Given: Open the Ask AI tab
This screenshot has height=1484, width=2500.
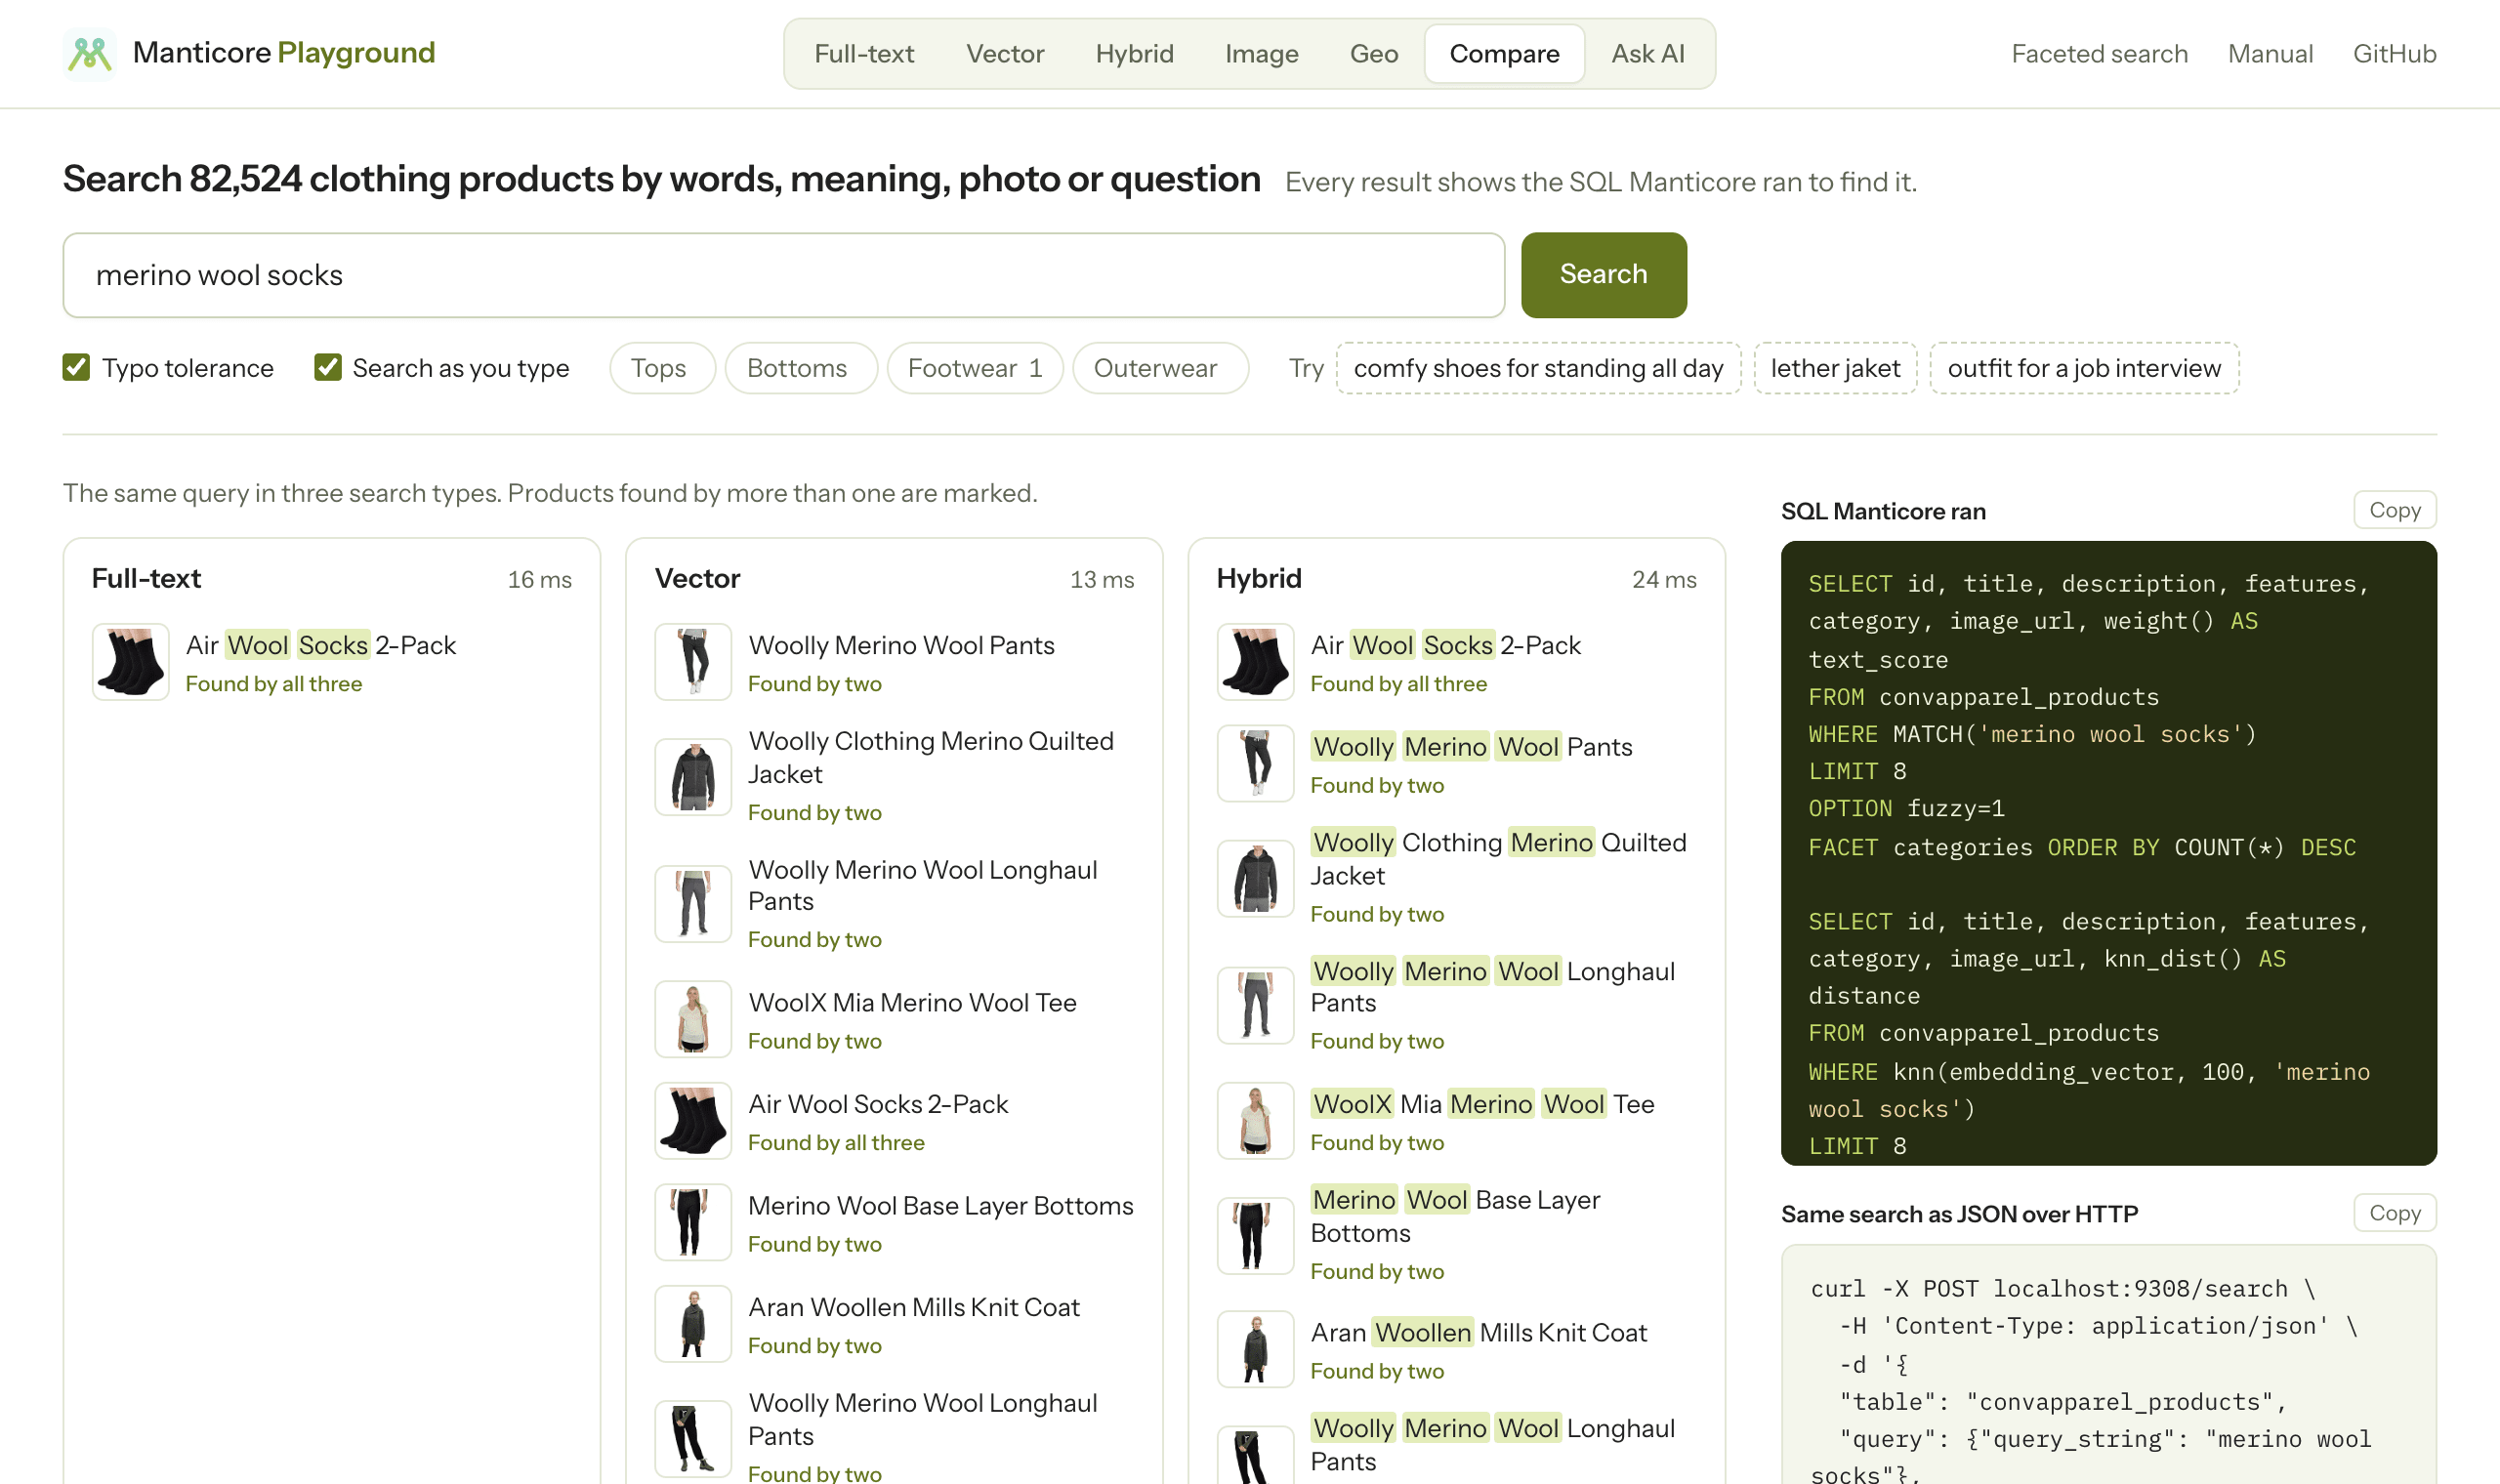Looking at the screenshot, I should point(1647,53).
